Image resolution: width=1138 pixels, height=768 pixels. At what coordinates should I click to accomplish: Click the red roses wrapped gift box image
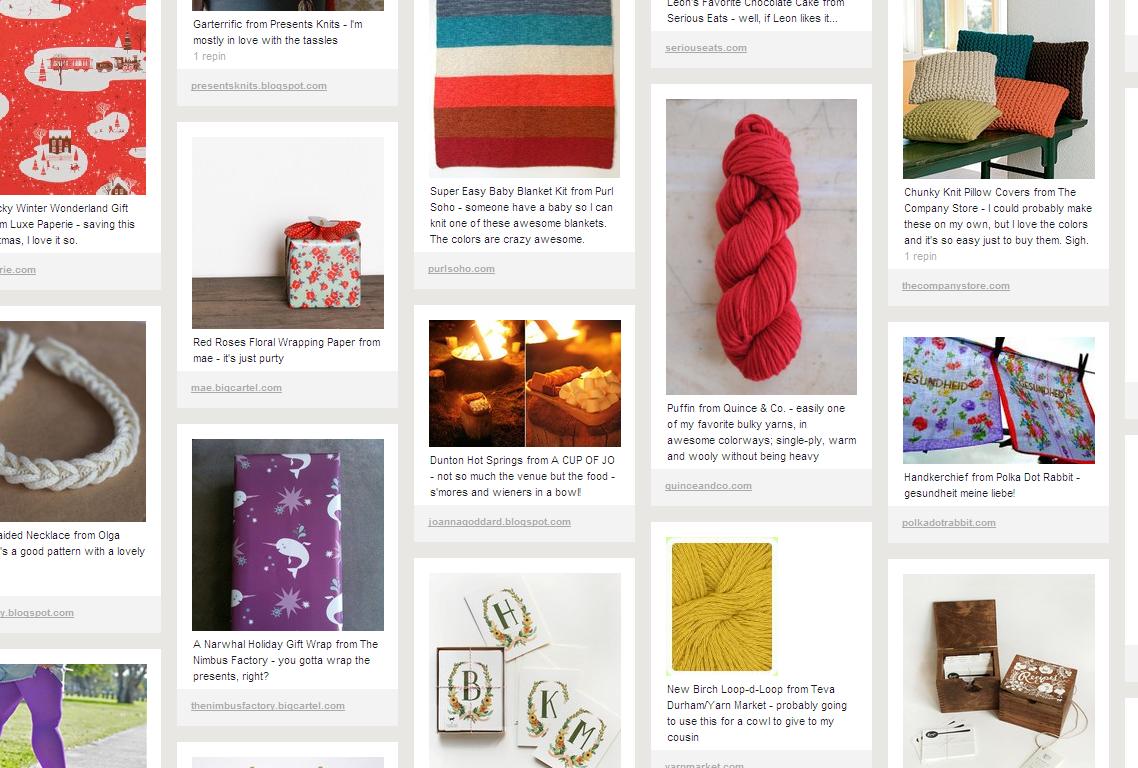pyautogui.click(x=287, y=233)
